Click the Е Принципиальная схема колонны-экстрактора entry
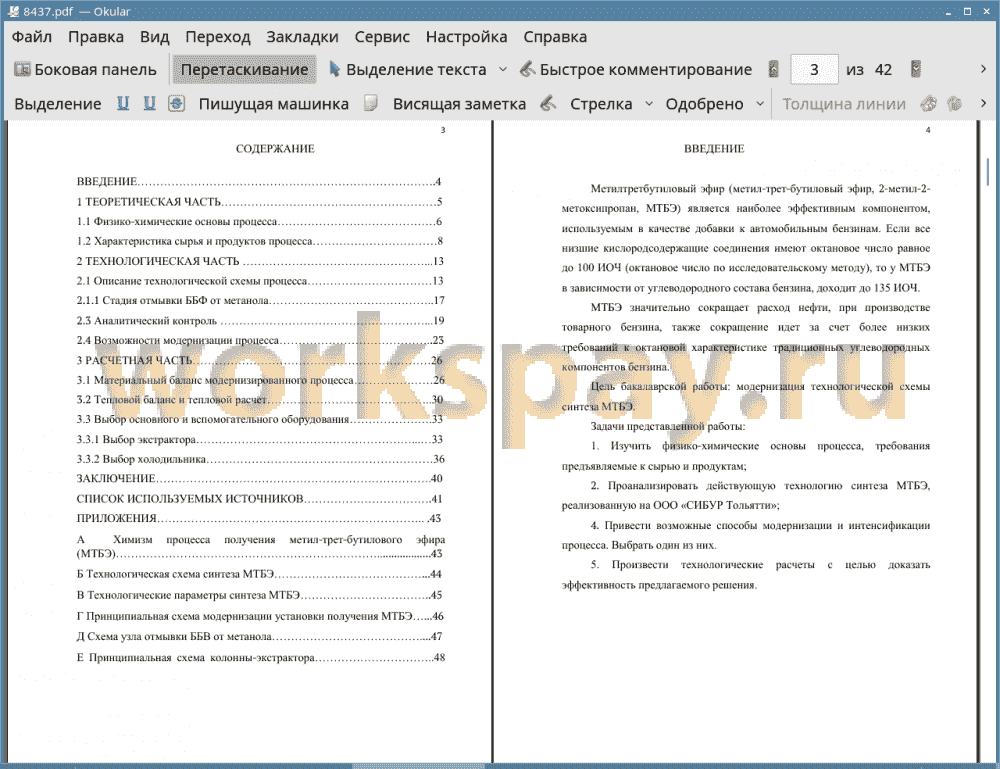 click(x=261, y=658)
